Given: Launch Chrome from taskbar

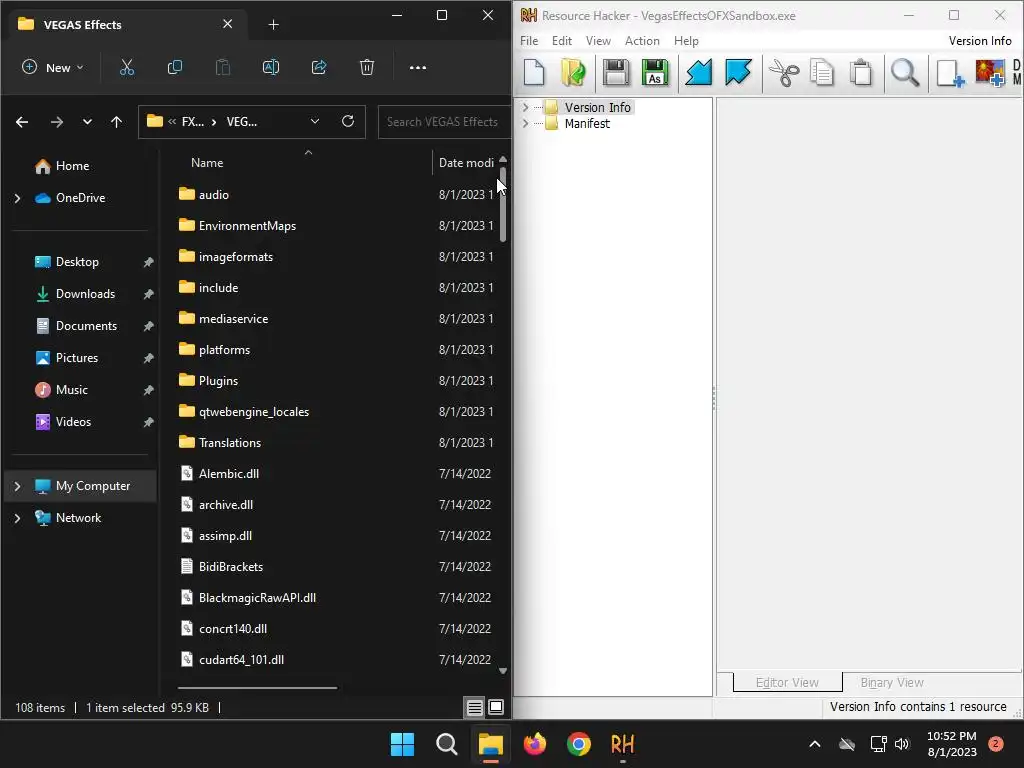Looking at the screenshot, I should point(579,744).
